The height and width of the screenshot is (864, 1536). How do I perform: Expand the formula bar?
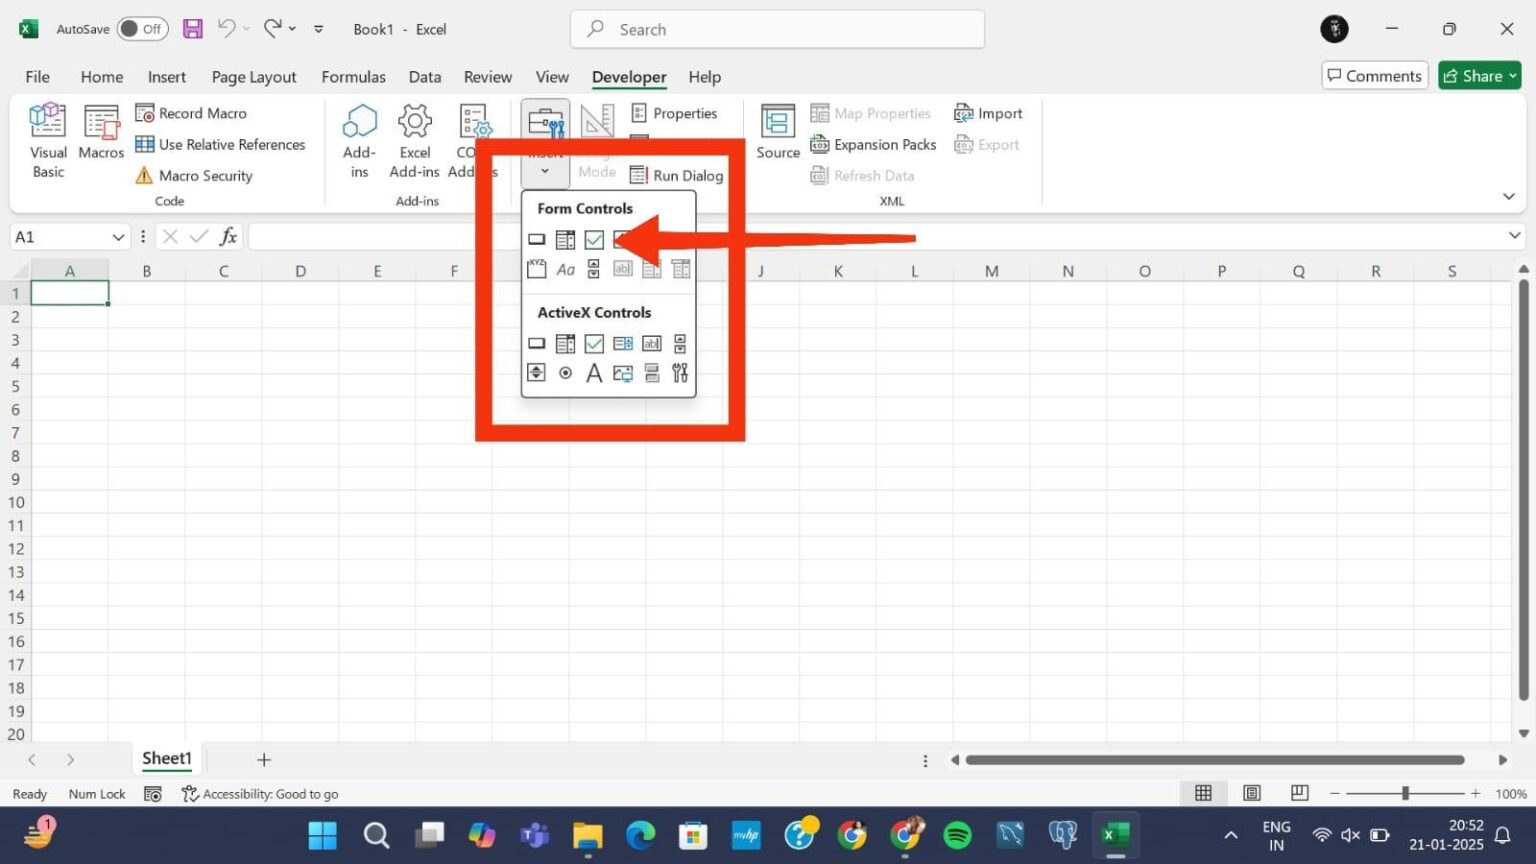coord(1514,236)
